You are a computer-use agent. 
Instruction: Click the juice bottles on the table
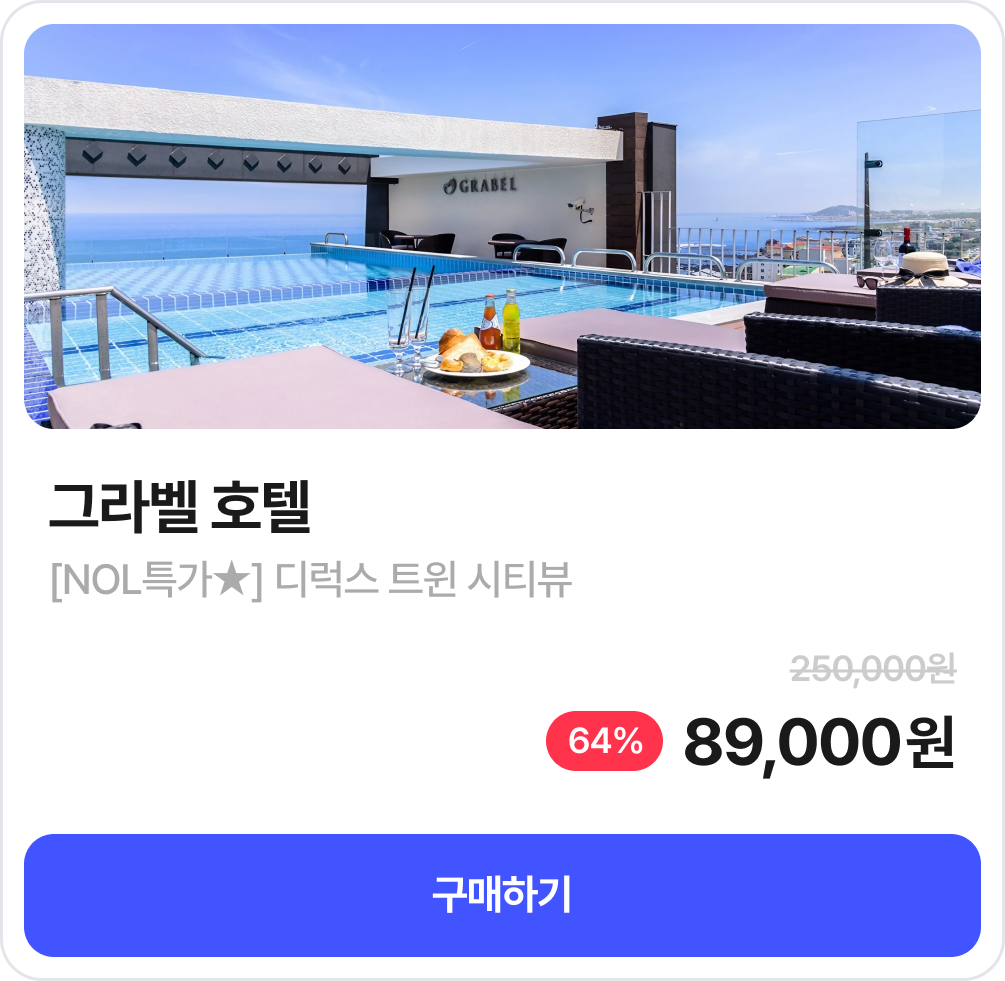tap(501, 320)
